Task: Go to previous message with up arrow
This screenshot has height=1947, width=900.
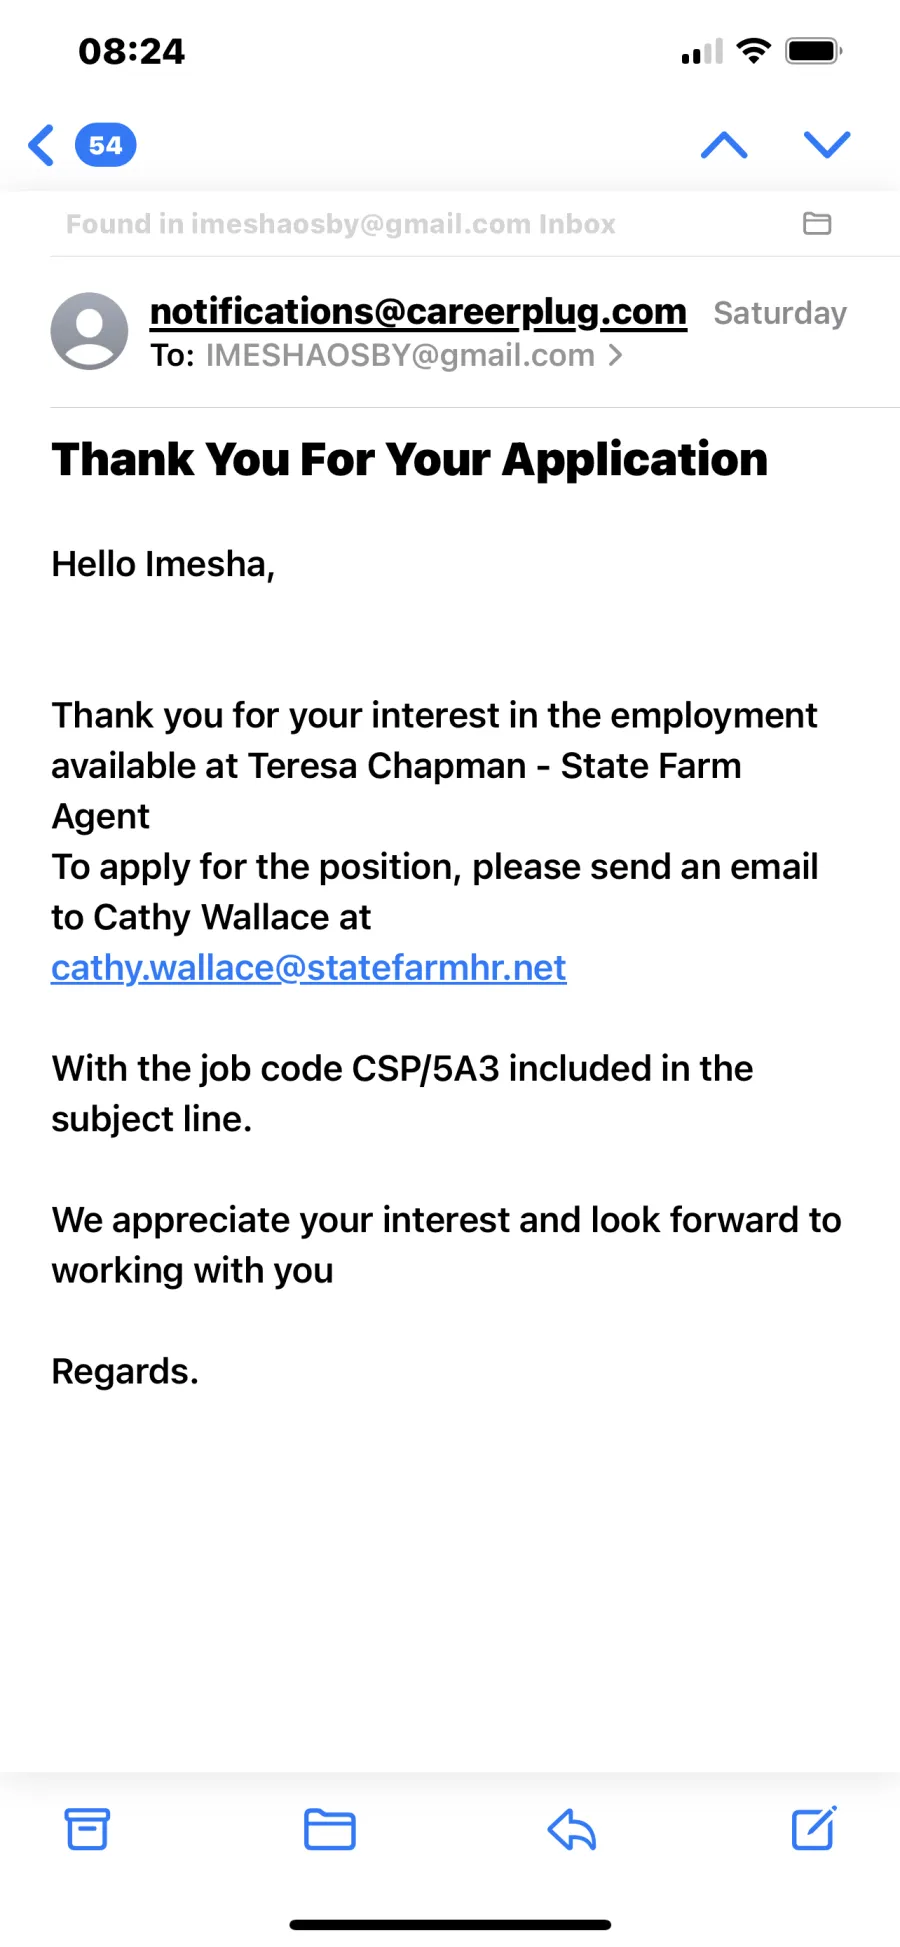Action: [724, 145]
